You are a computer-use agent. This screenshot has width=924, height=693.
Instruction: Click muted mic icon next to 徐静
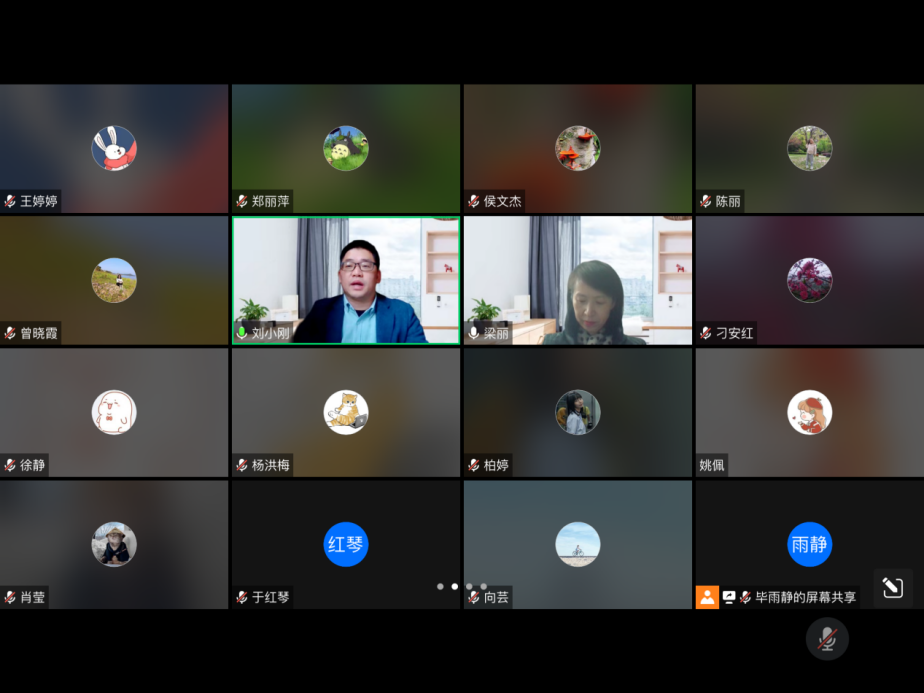(10, 465)
